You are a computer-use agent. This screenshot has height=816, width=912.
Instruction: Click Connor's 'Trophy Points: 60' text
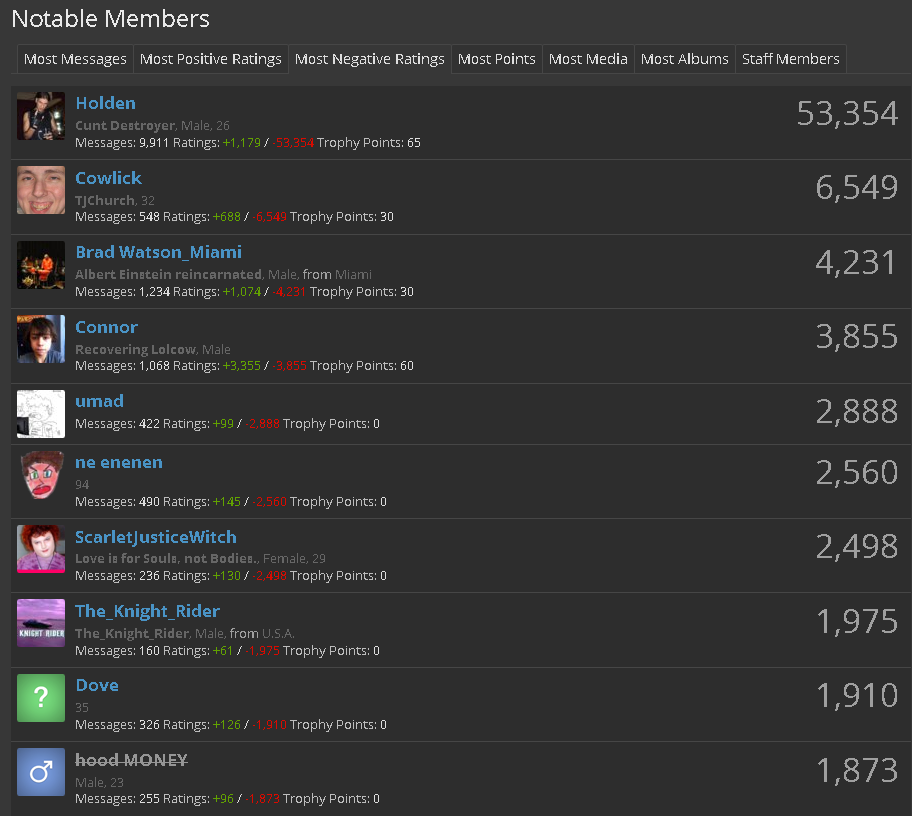(x=362, y=365)
